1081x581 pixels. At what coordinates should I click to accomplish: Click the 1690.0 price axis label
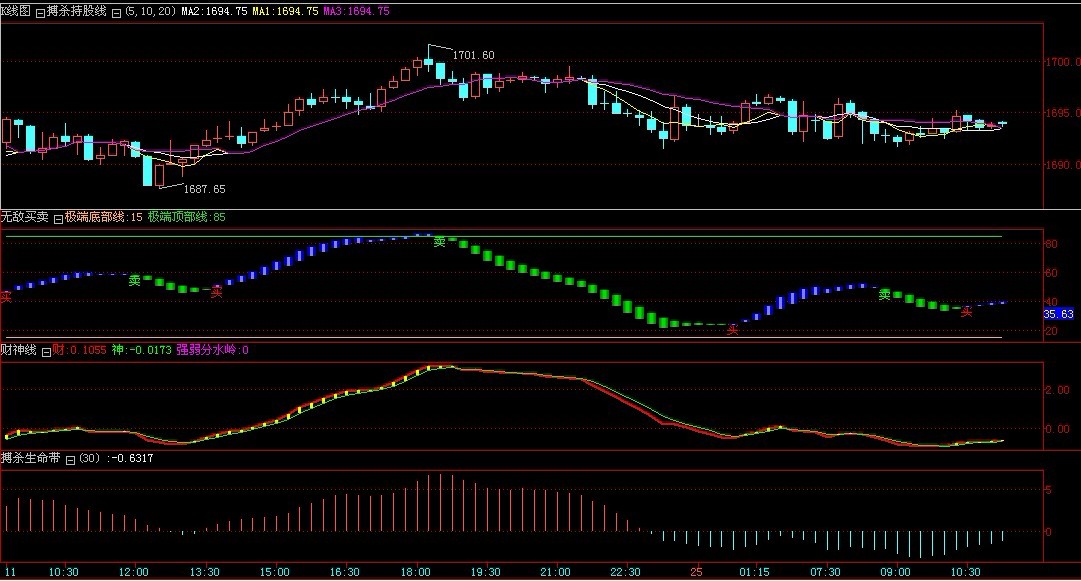coord(1062,165)
